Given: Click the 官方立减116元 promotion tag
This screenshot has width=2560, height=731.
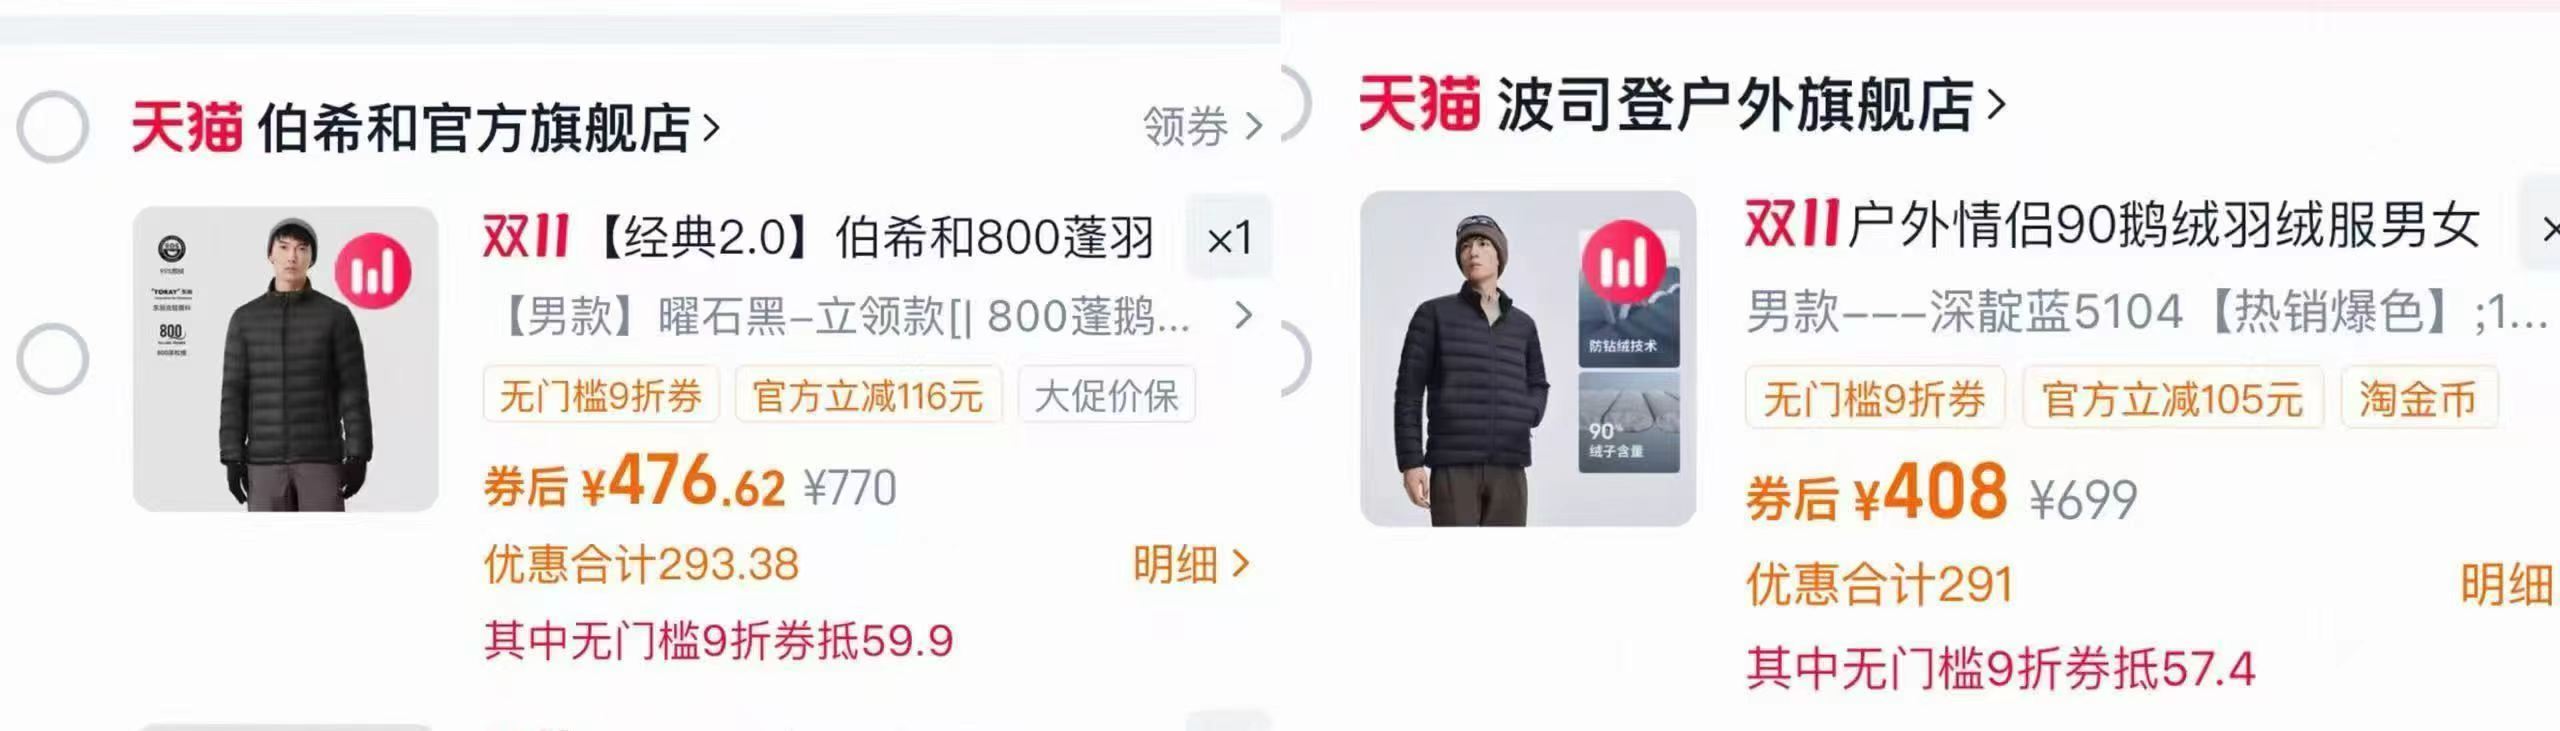Looking at the screenshot, I should point(868,396).
